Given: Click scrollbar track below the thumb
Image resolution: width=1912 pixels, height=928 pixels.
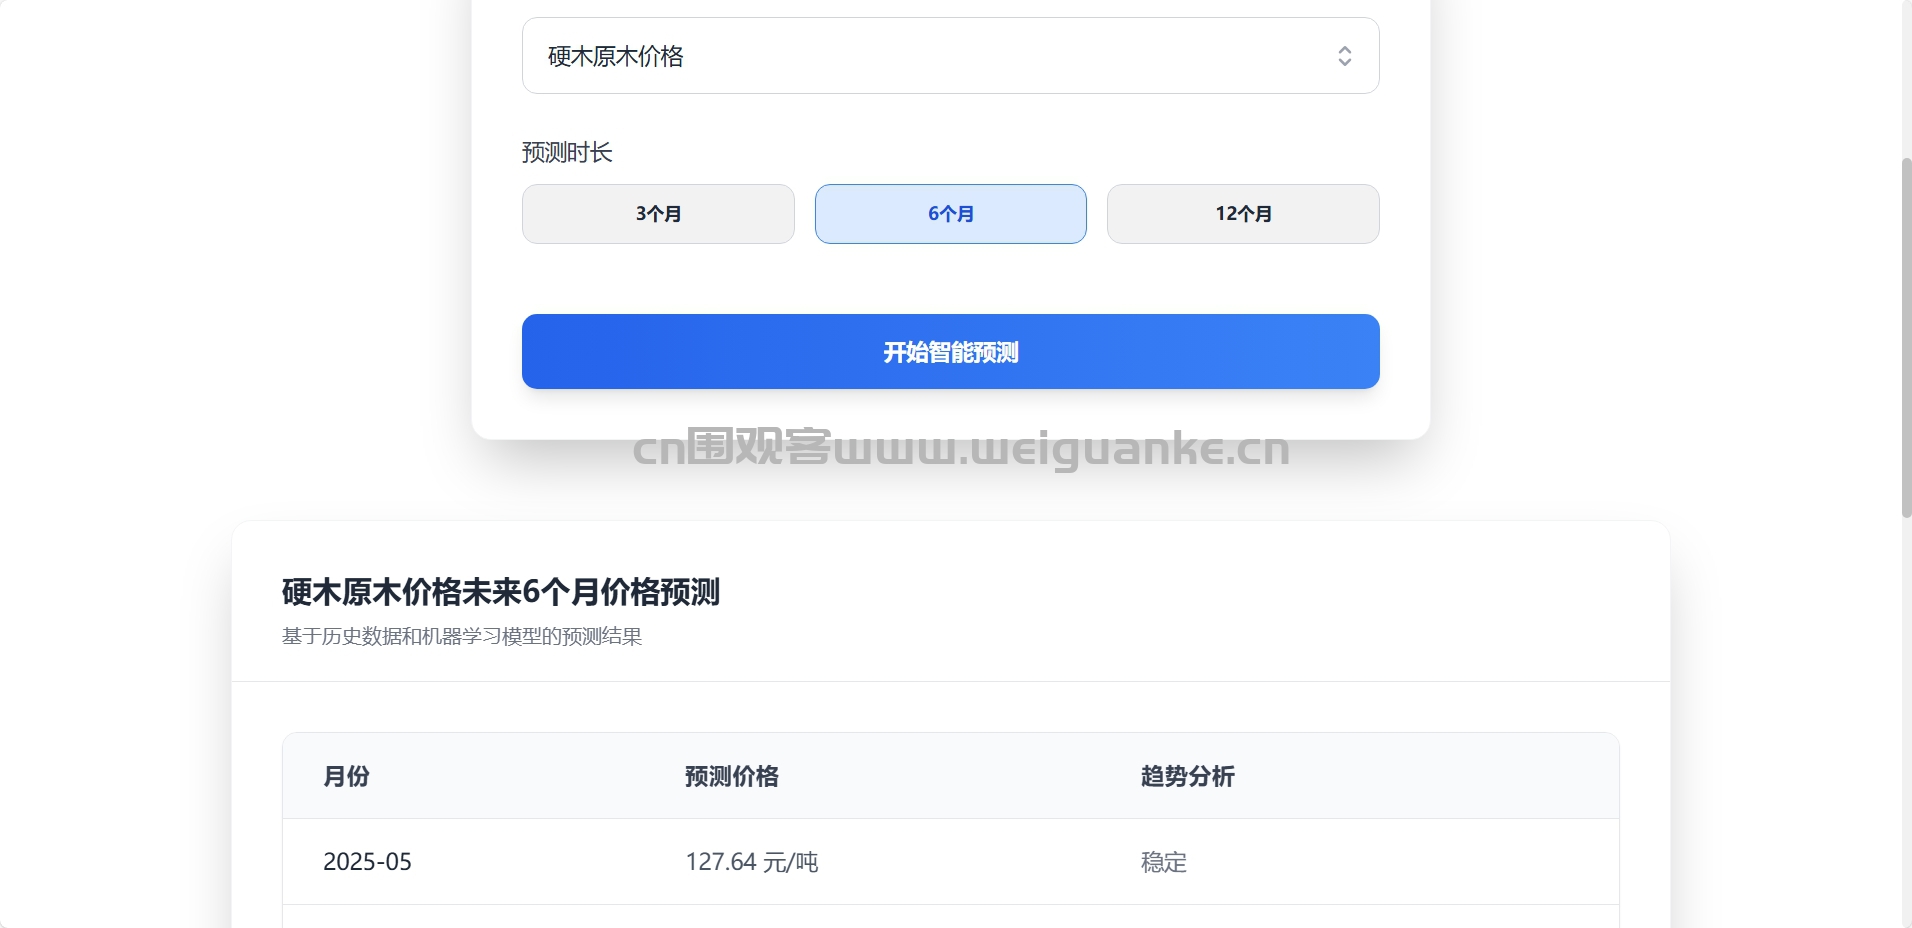Looking at the screenshot, I should click(1906, 720).
